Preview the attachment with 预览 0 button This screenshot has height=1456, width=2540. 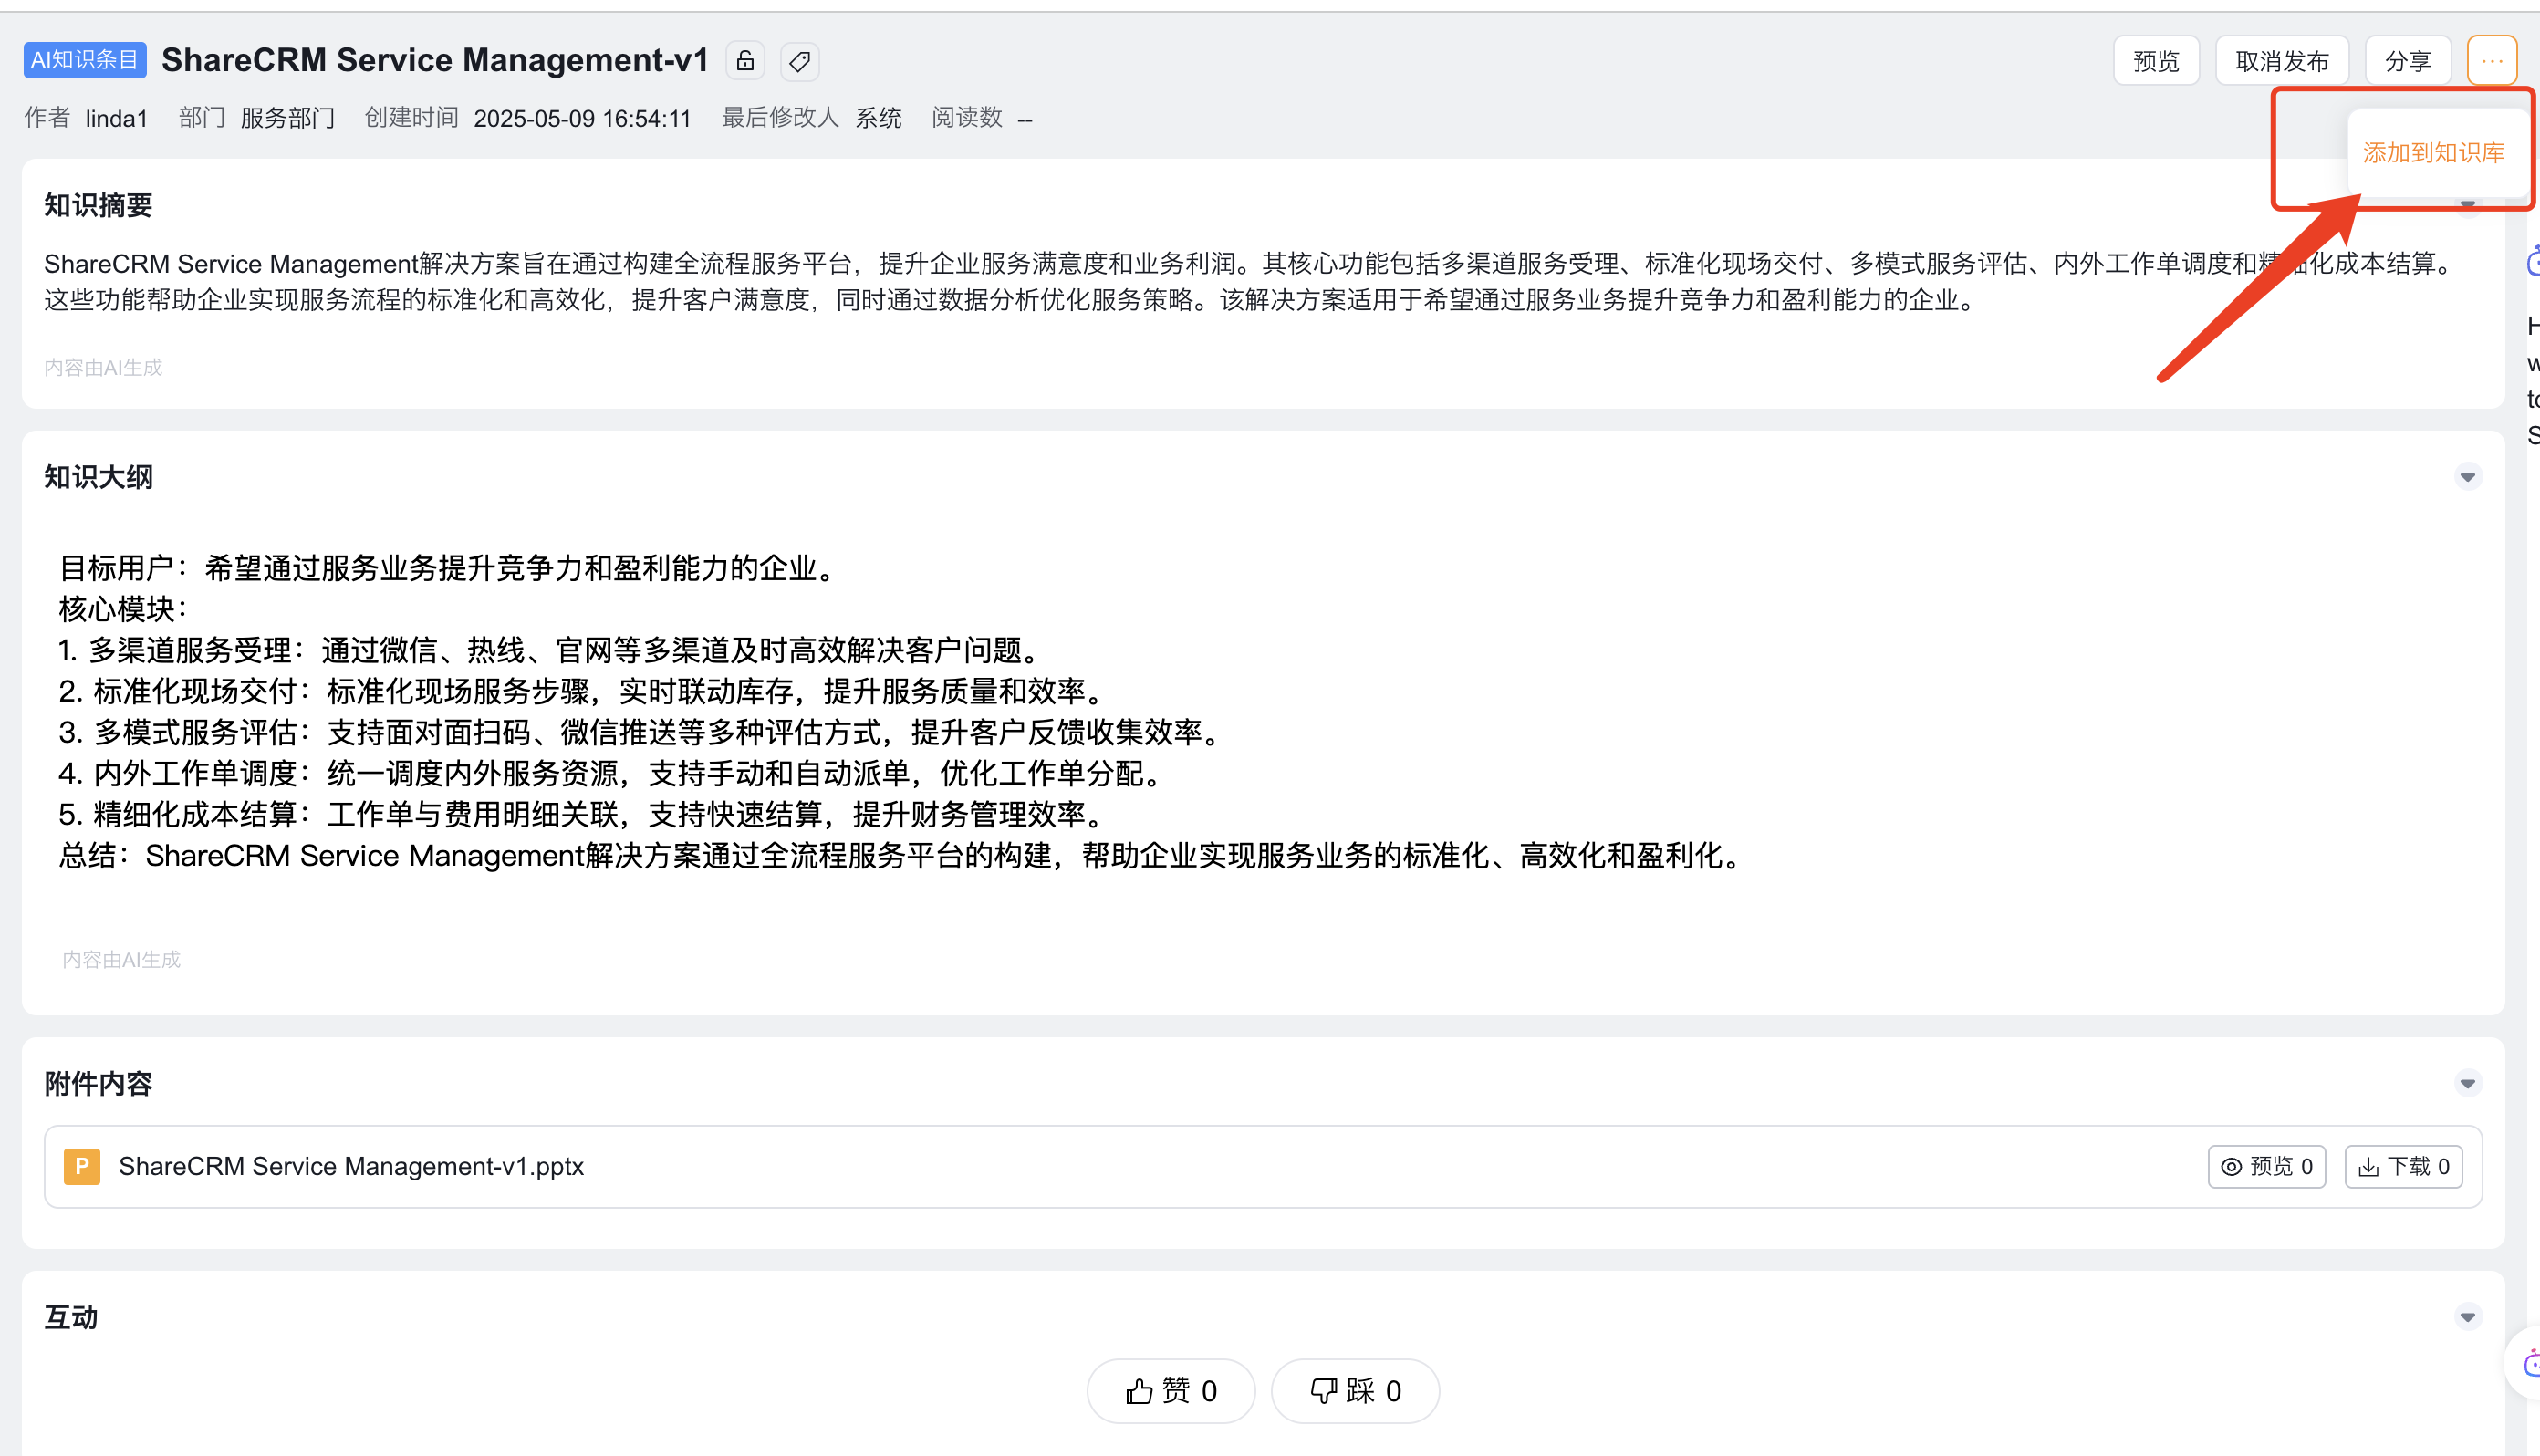(x=2267, y=1167)
